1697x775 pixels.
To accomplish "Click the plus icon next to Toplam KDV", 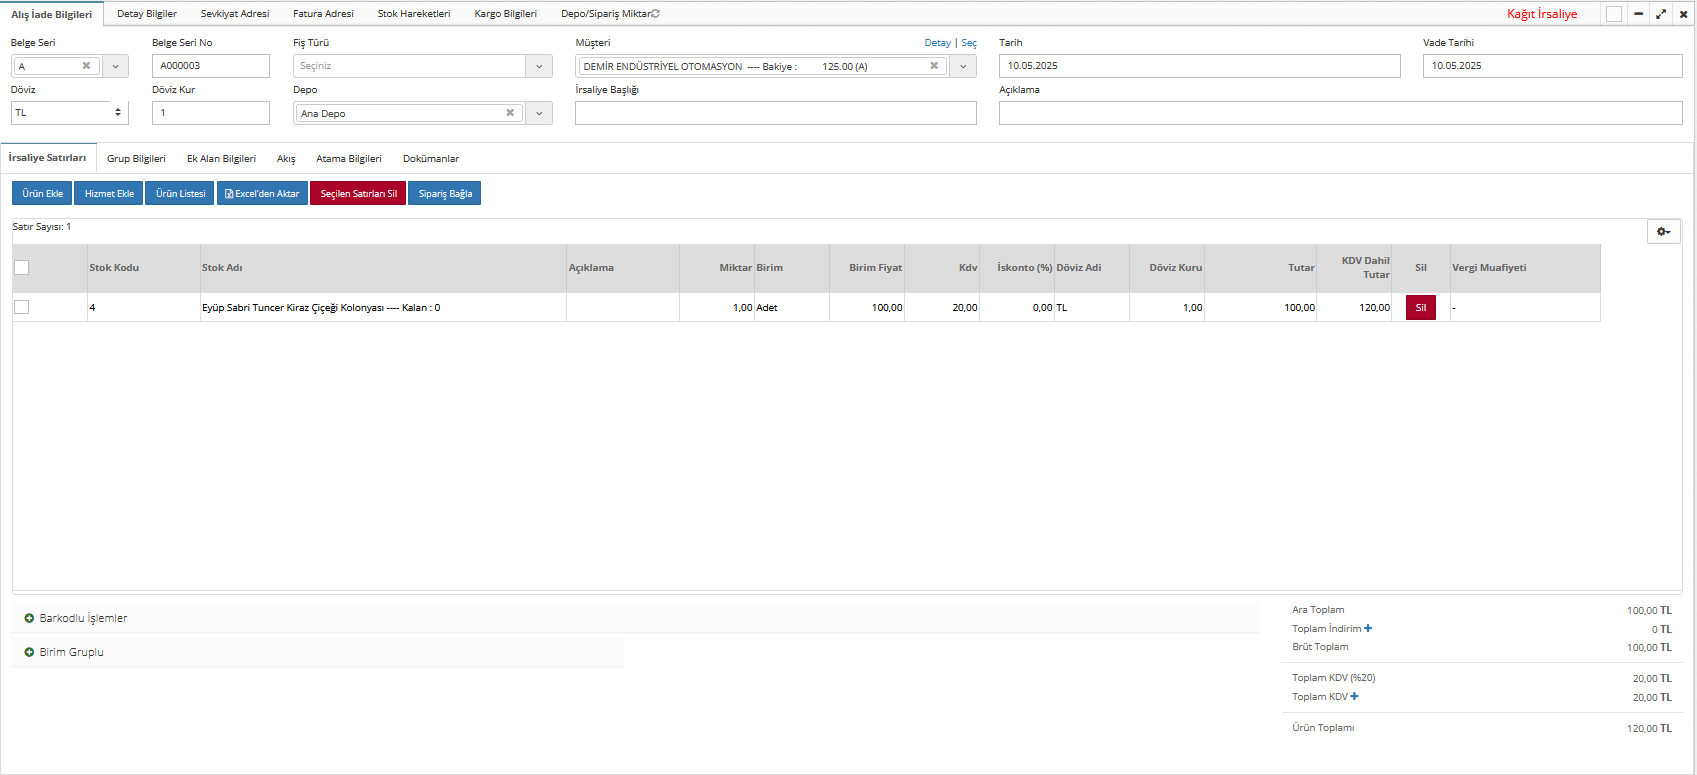I will tap(1355, 697).
